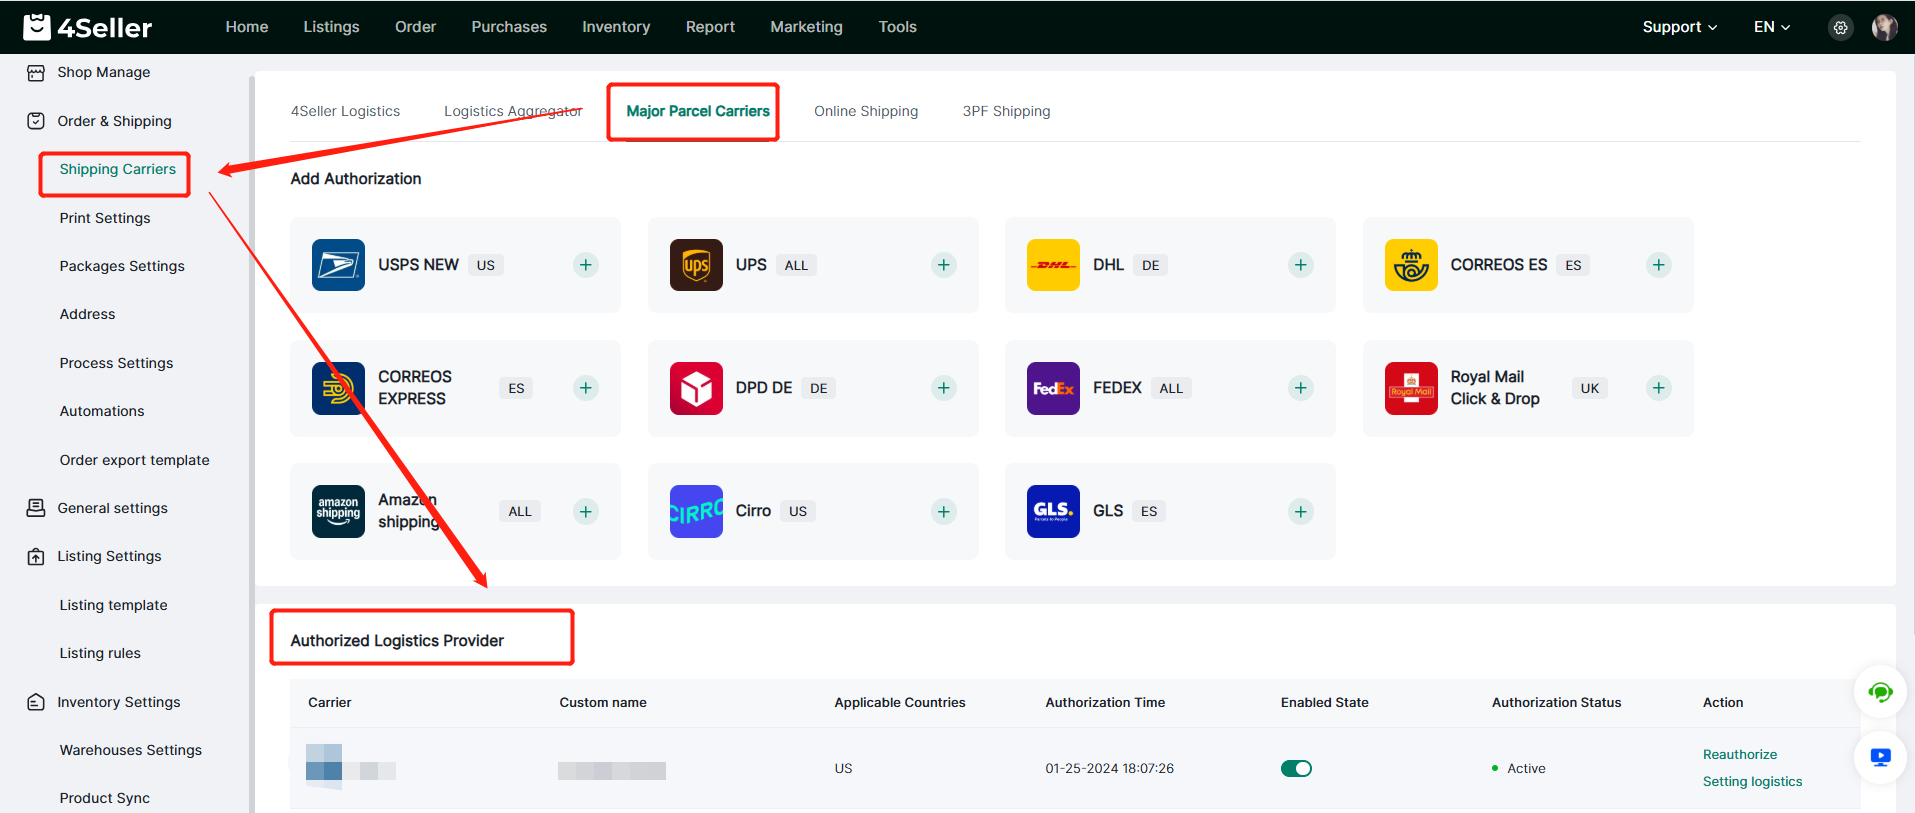Screen dimensions: 1915x813
Task: Switch to the Online Shipping tab
Action: (866, 111)
